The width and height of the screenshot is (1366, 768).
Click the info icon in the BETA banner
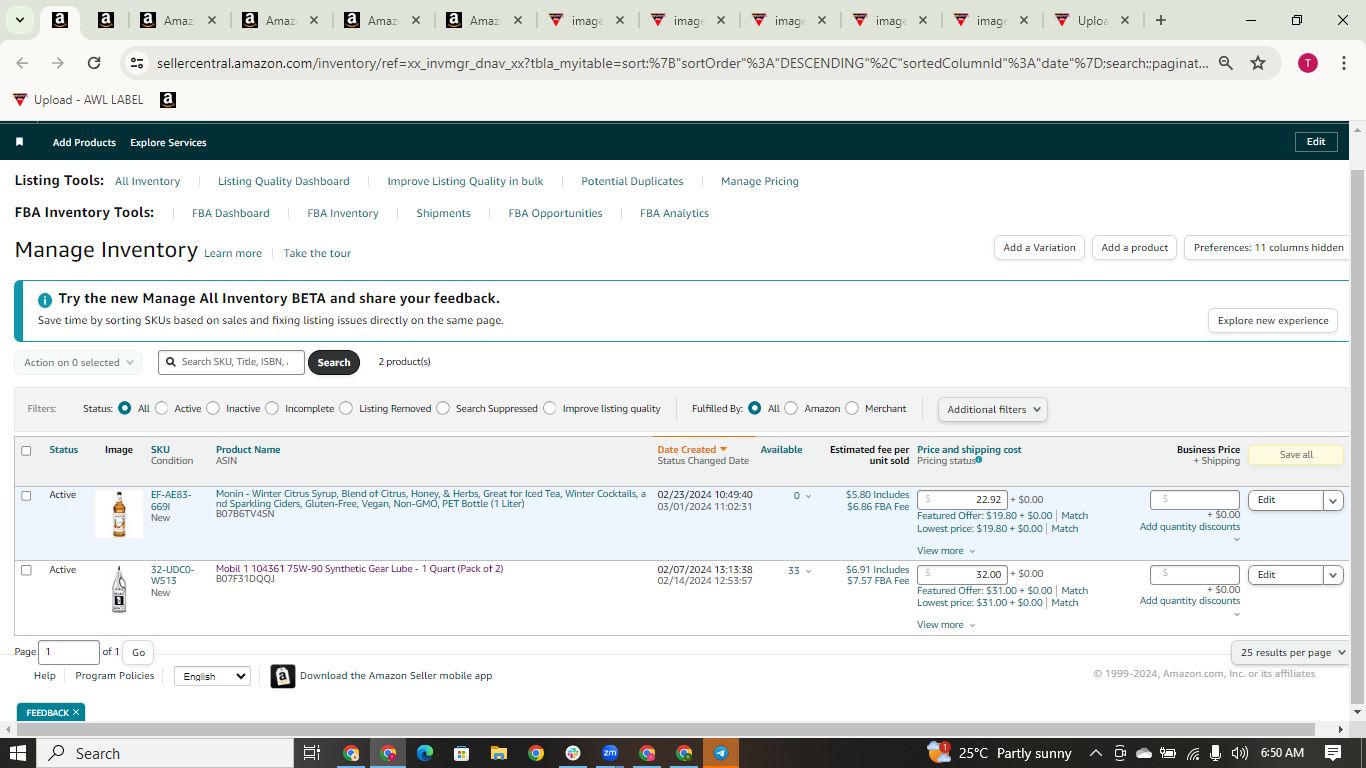point(45,299)
